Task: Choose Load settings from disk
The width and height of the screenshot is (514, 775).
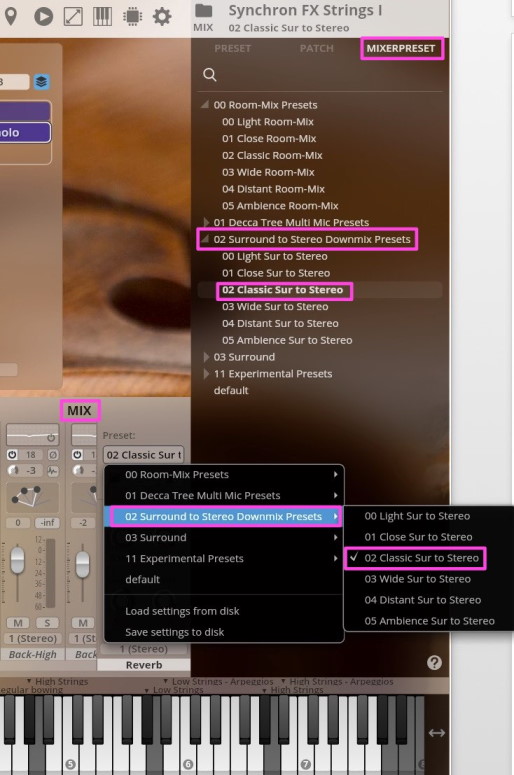Action: [224, 611]
